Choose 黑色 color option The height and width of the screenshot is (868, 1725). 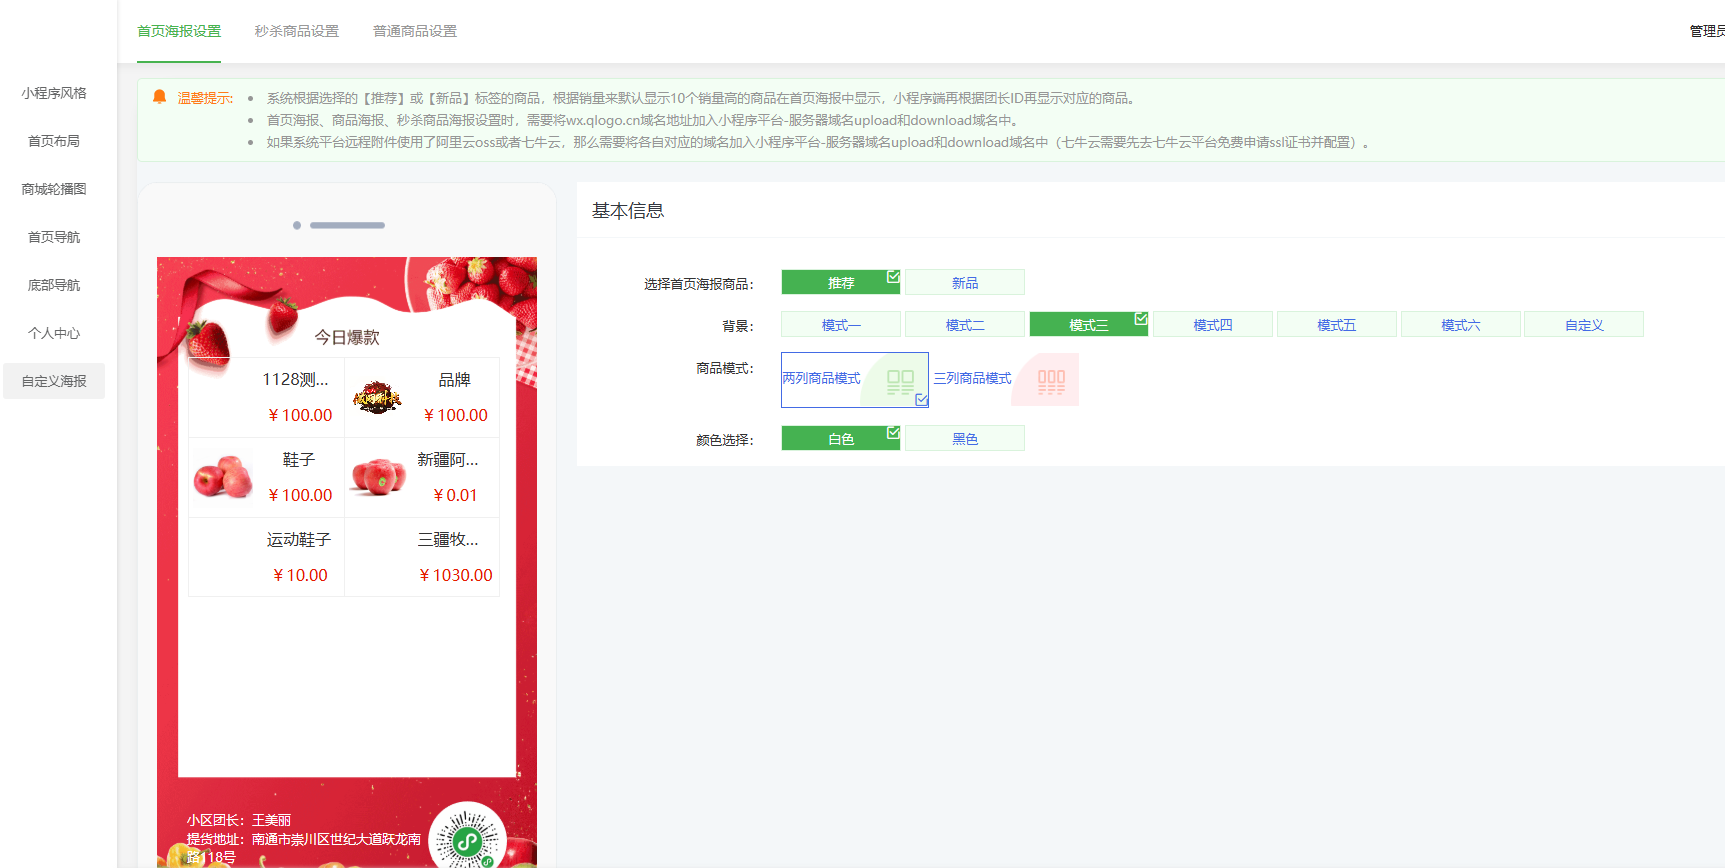[x=964, y=439]
